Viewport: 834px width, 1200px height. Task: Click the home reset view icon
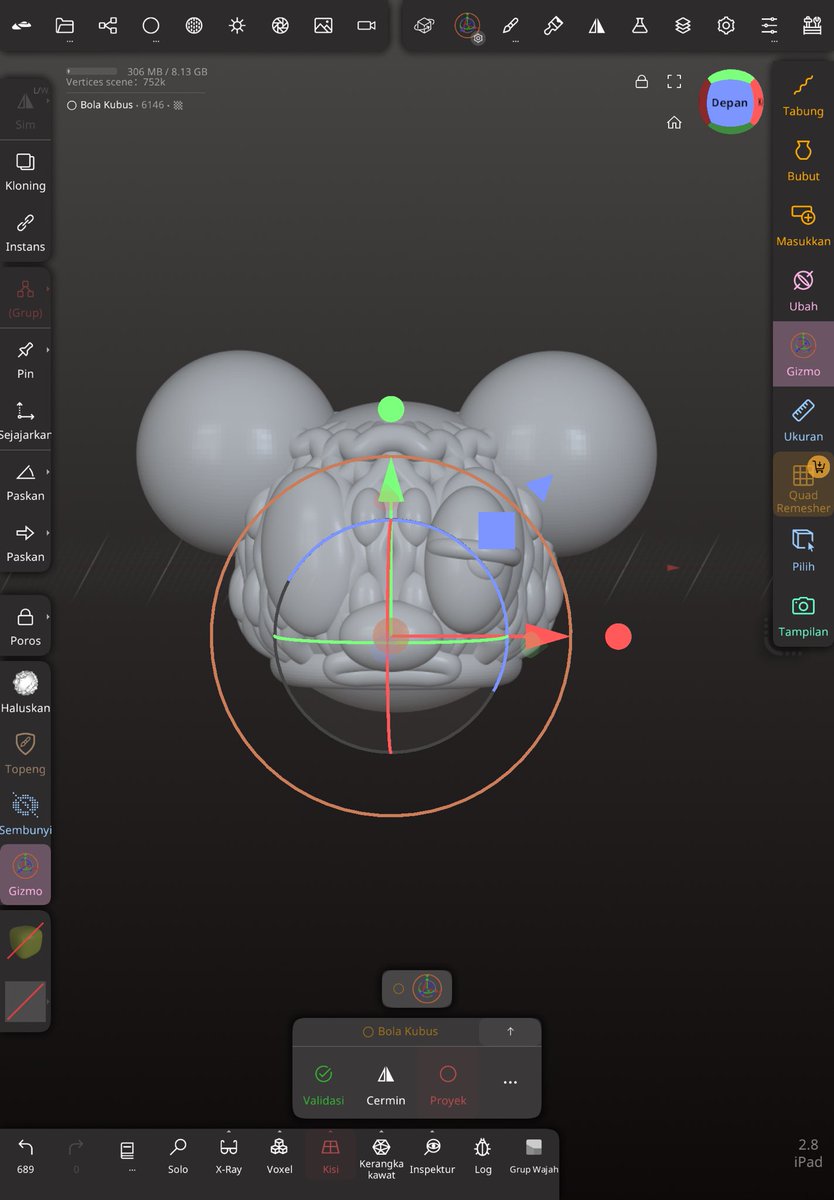(x=674, y=123)
